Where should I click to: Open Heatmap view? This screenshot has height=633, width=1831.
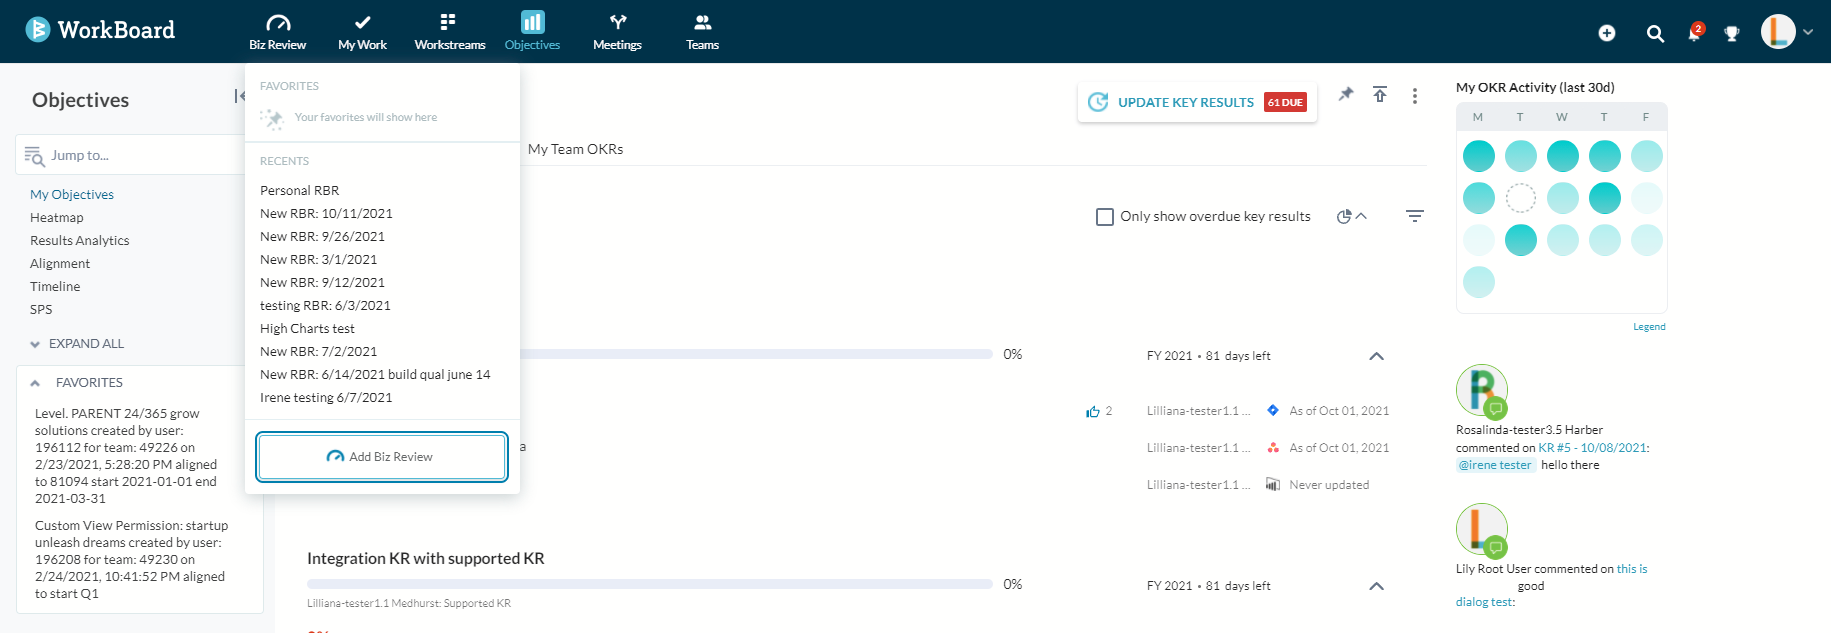point(57,217)
